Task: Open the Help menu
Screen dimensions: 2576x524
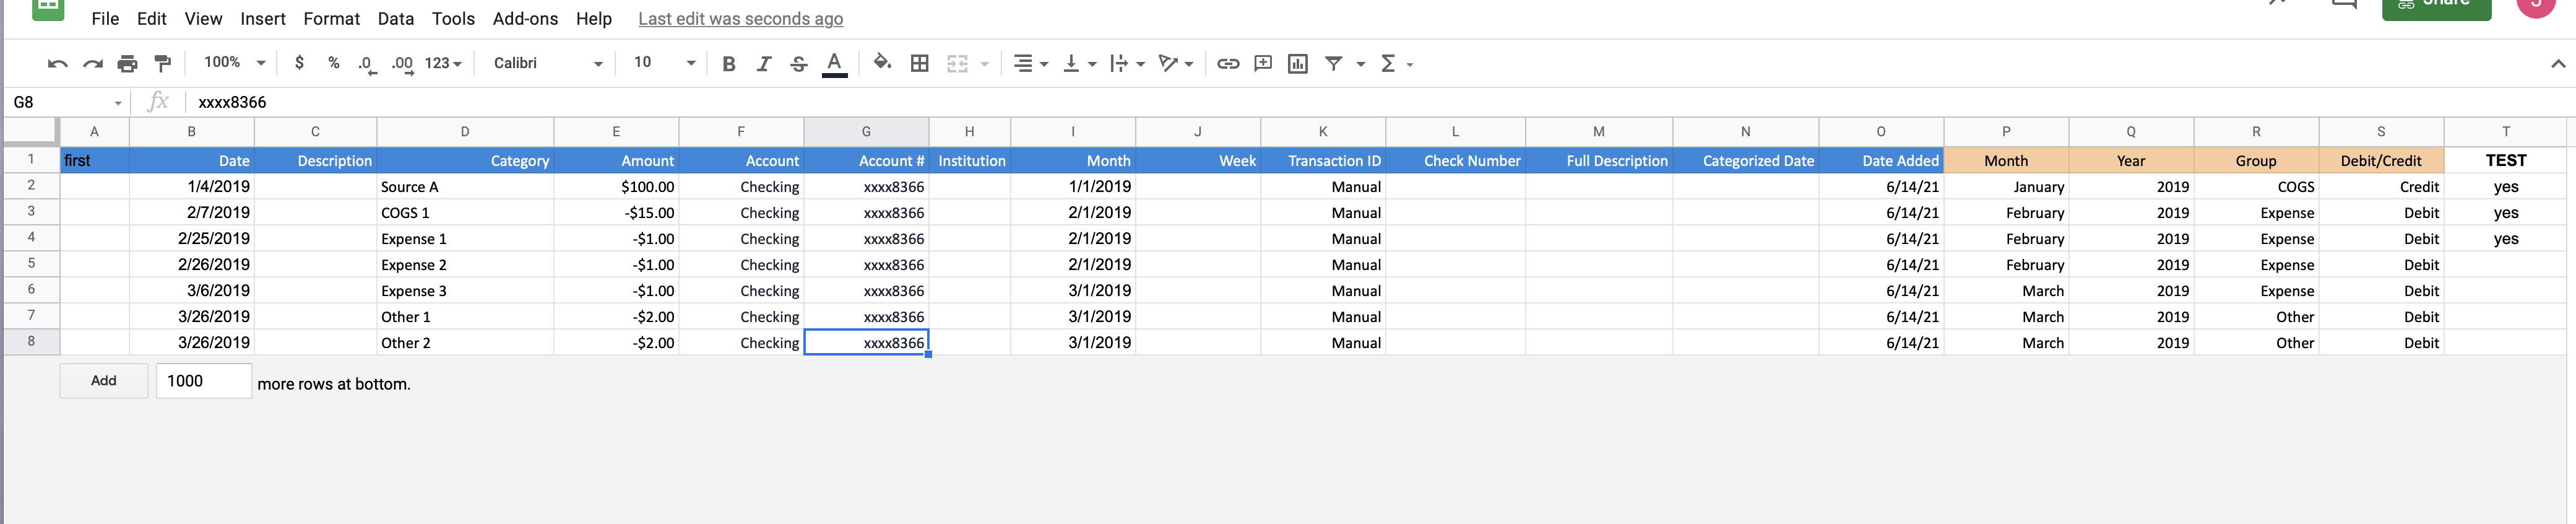Action: [x=593, y=19]
